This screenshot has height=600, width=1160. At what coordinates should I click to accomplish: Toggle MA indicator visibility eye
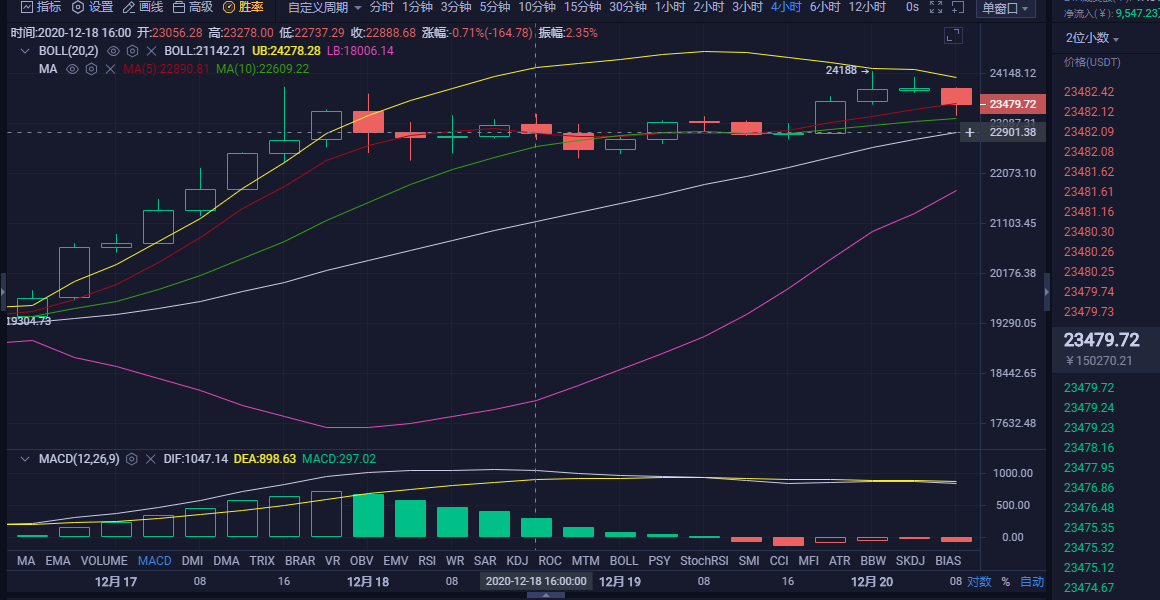72,69
